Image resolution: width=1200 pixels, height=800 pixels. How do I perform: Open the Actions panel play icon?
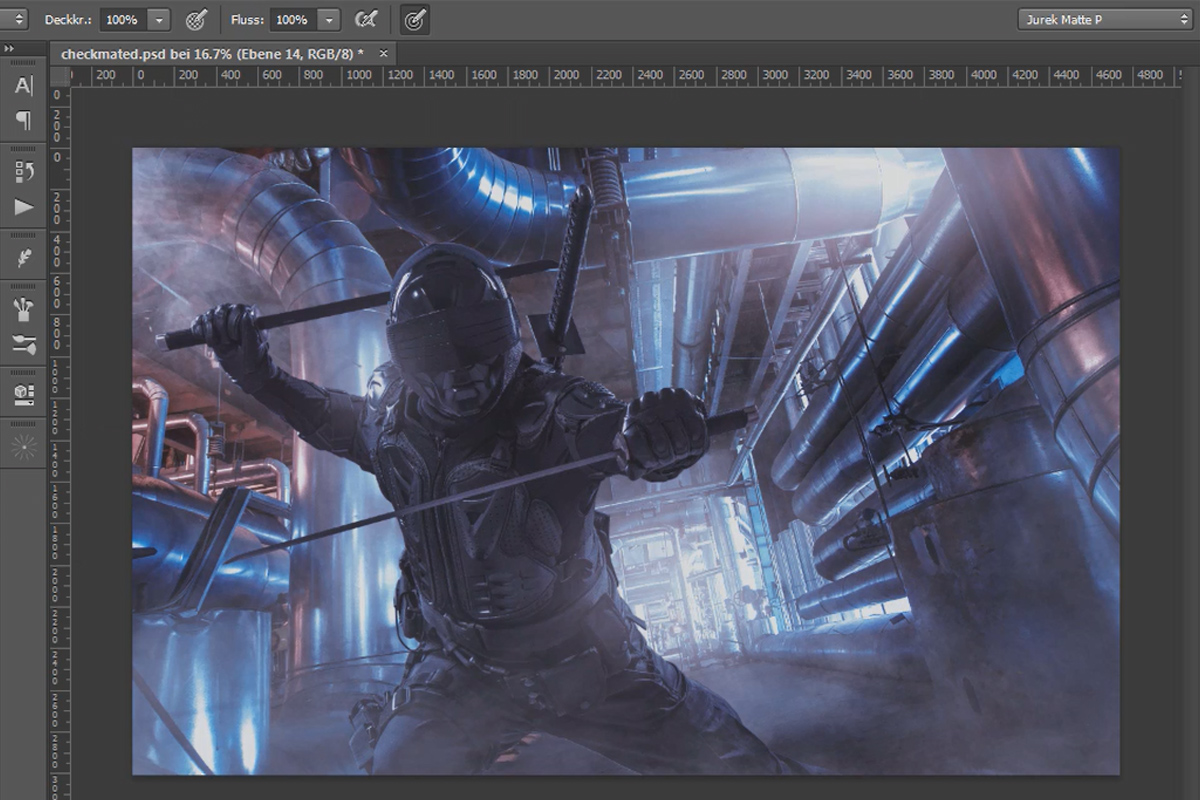(23, 207)
